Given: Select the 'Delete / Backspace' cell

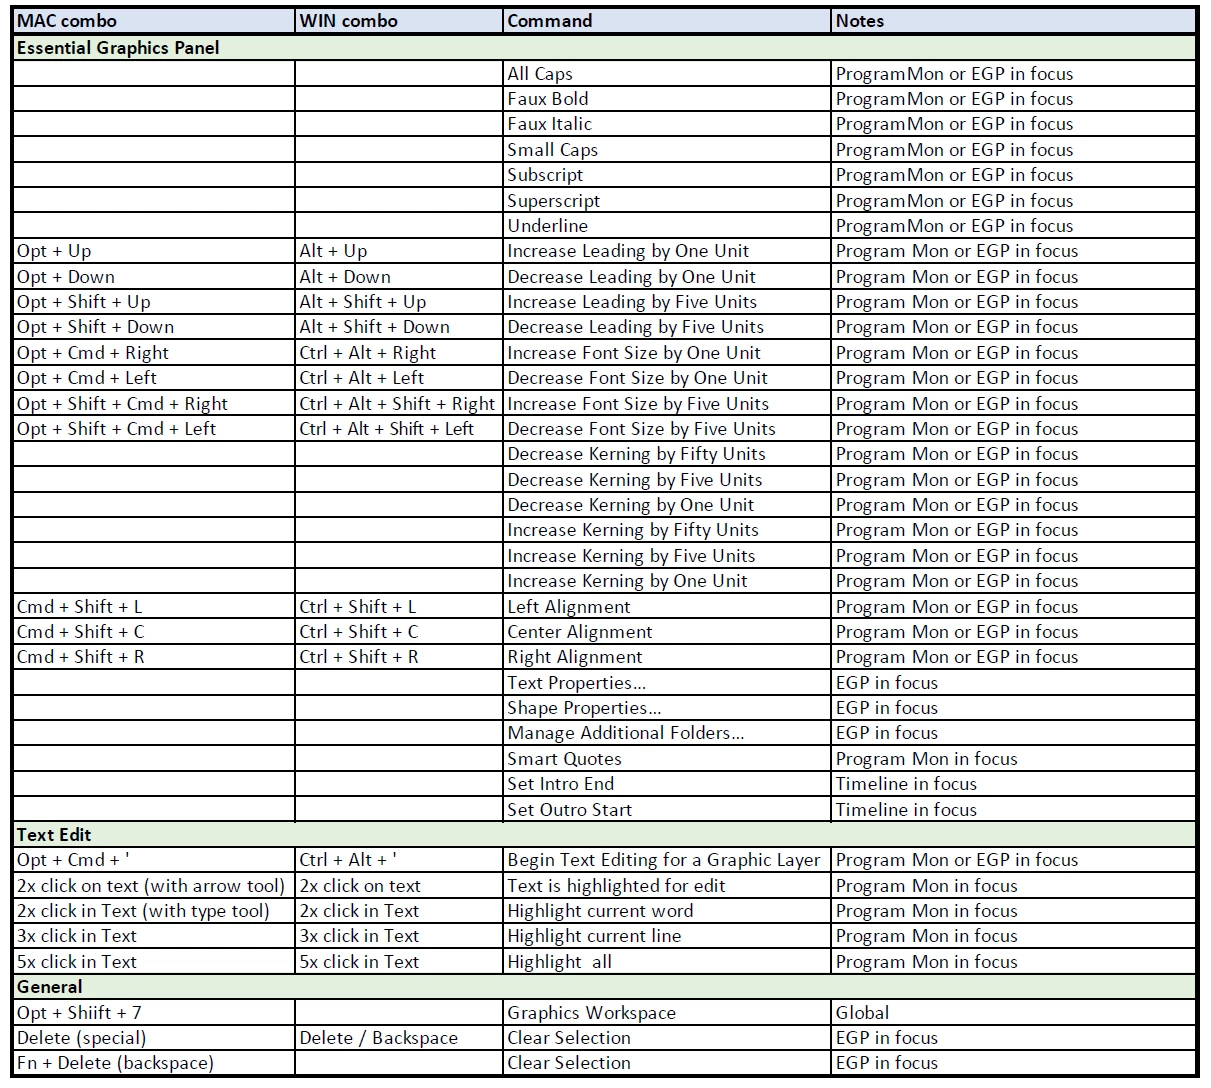Looking at the screenshot, I should (399, 1038).
